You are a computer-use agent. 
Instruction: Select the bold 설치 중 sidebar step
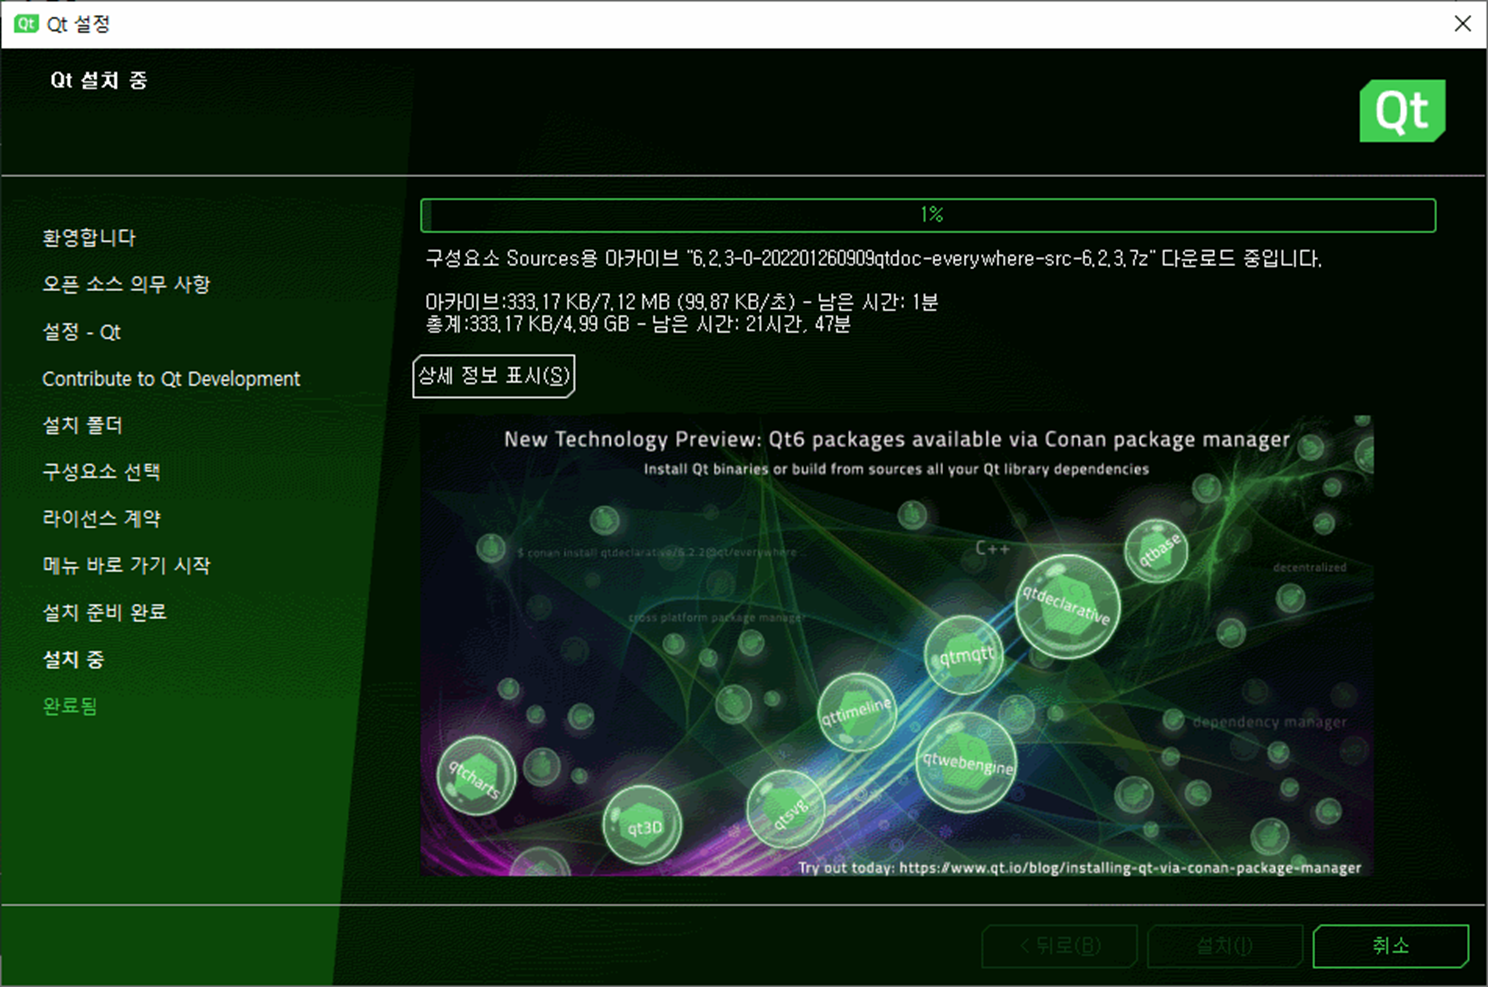point(73,659)
